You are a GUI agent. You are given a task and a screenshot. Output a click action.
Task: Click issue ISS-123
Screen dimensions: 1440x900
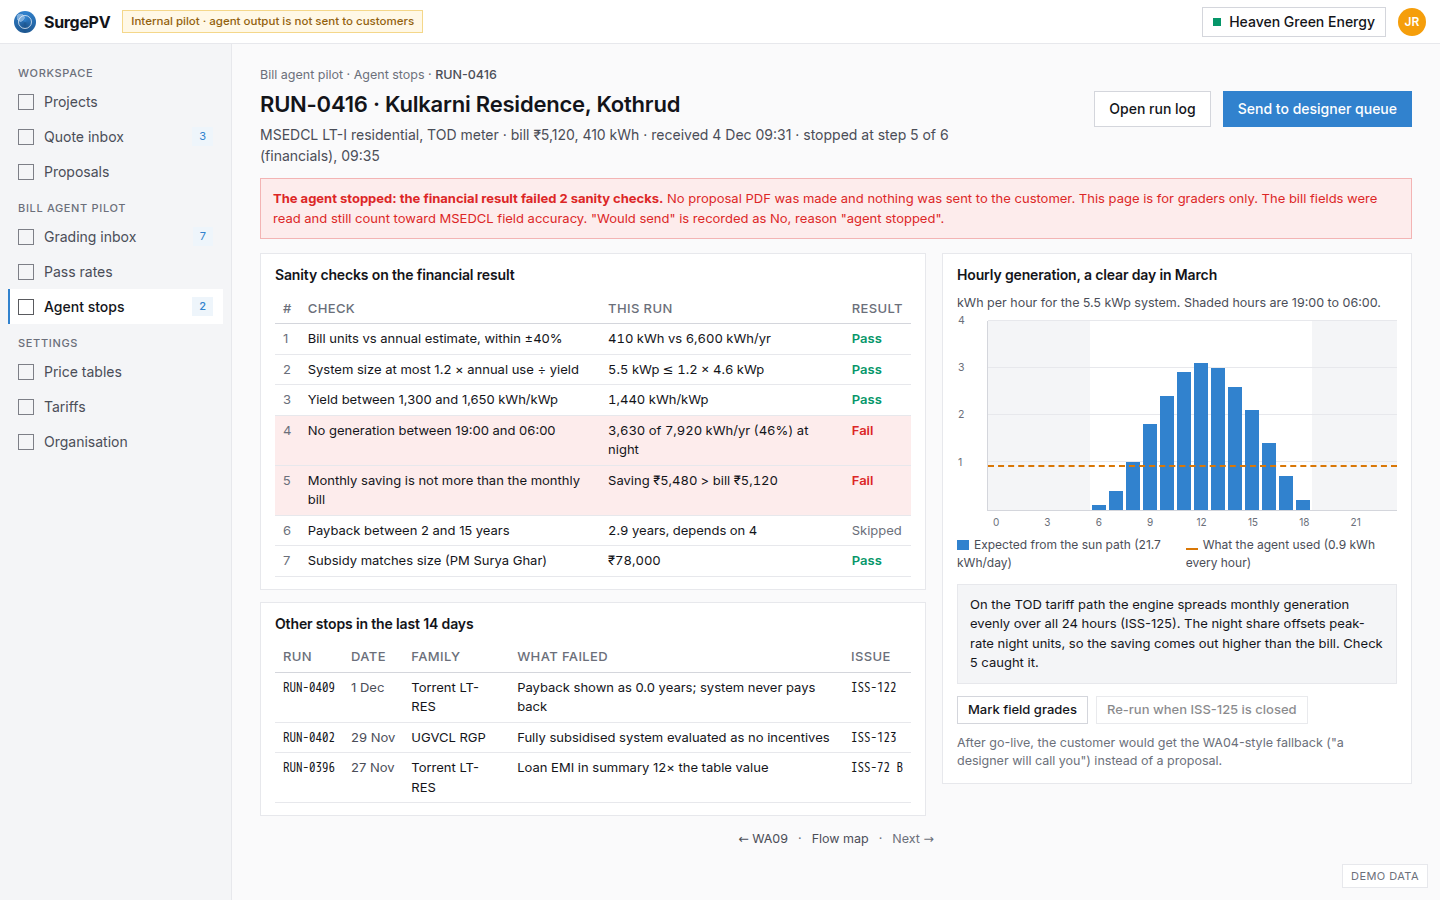[874, 738]
